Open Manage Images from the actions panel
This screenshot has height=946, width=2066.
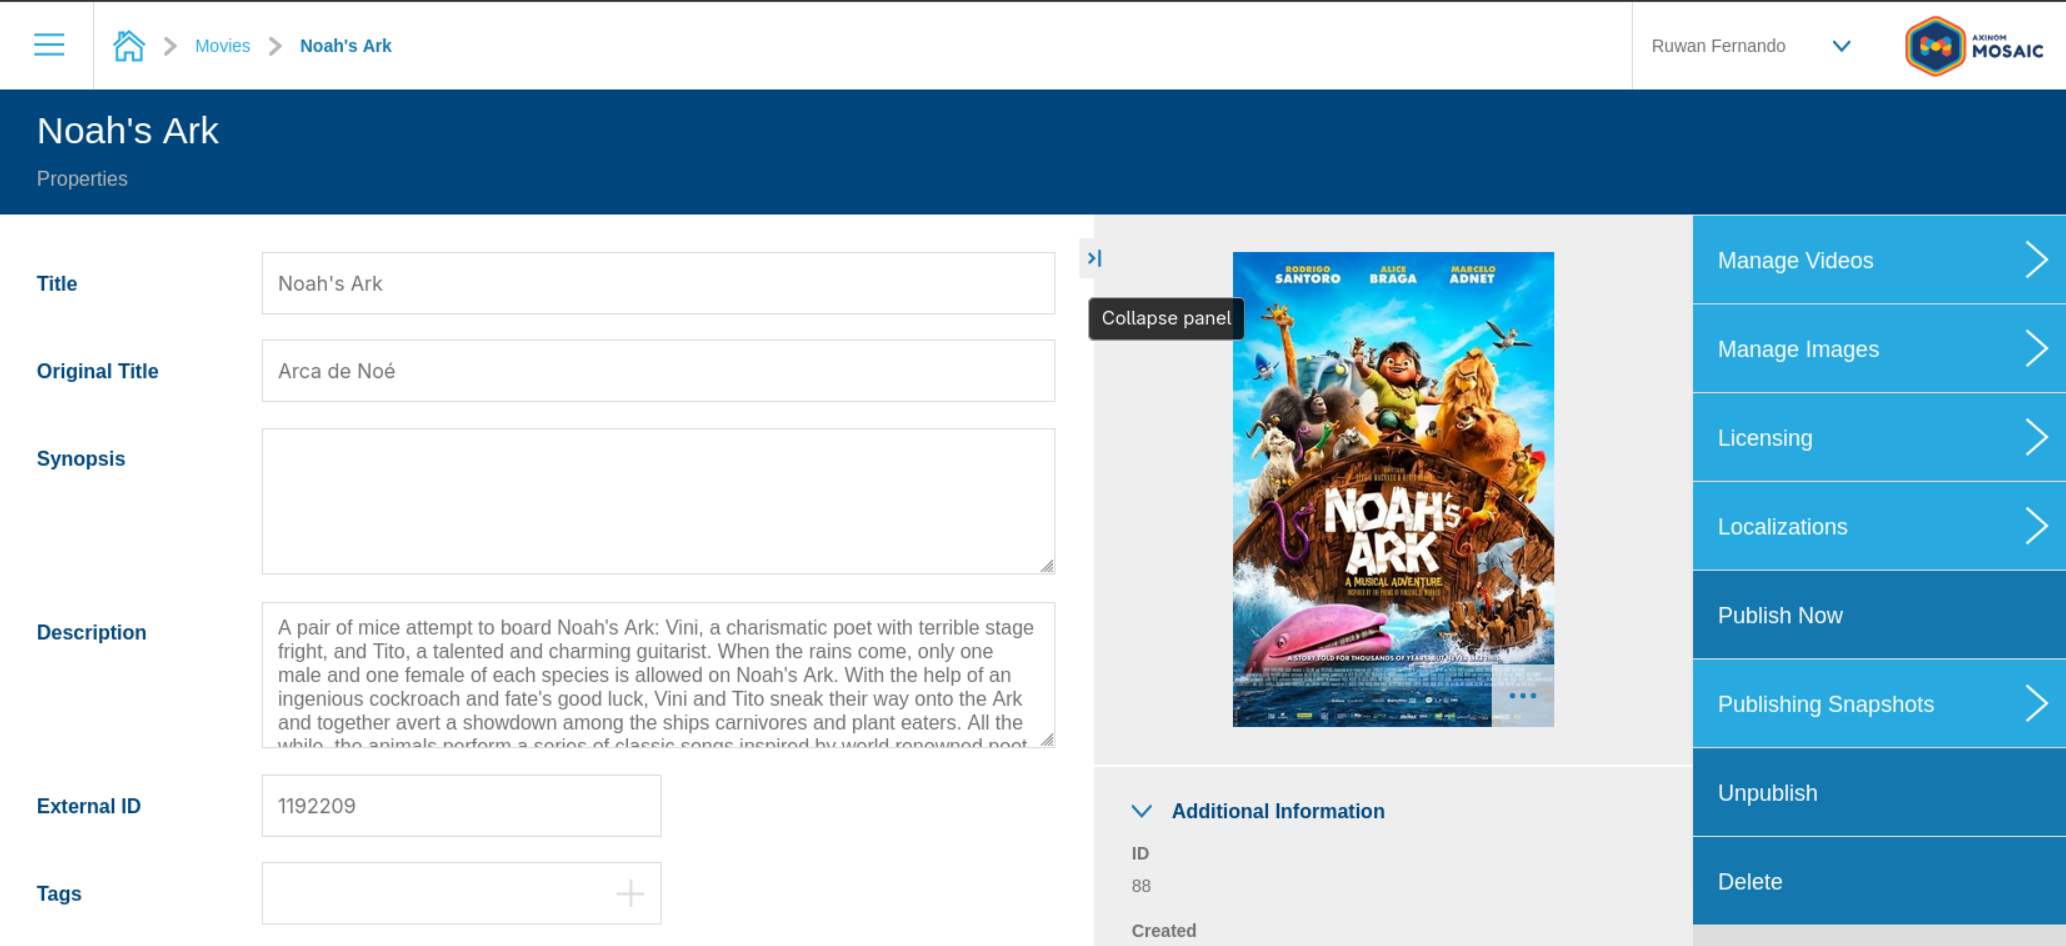(x=1798, y=349)
